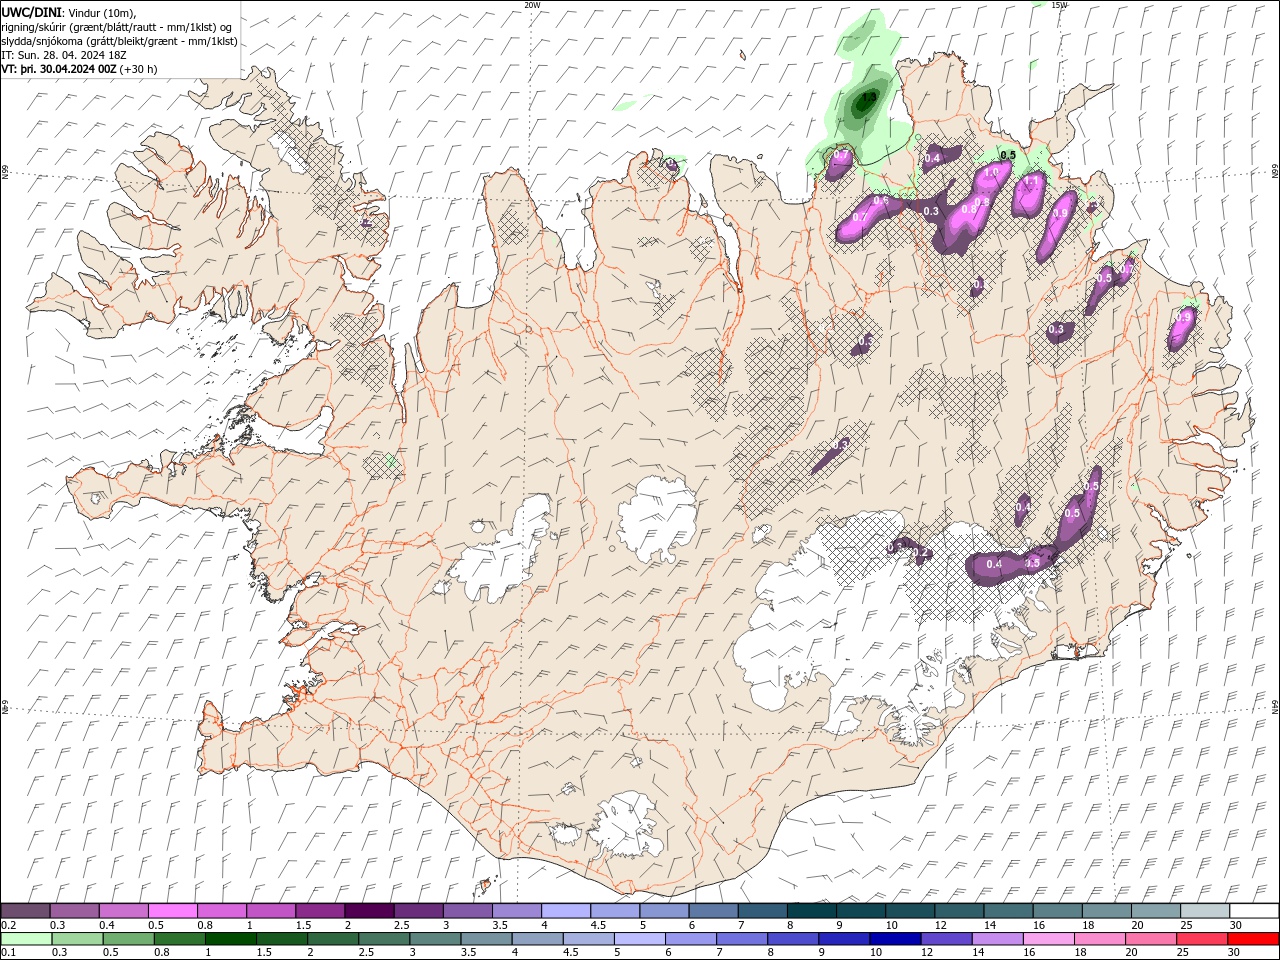Click the white swatch labelled 30 in upper legend row
Image resolution: width=1280 pixels, height=960 pixels.
click(1254, 911)
